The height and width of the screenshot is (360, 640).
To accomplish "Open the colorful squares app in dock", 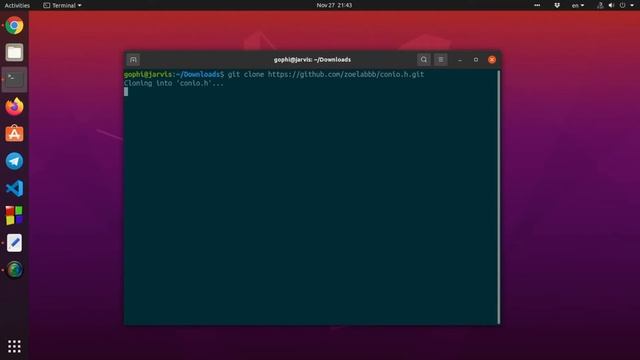I will click(14, 215).
